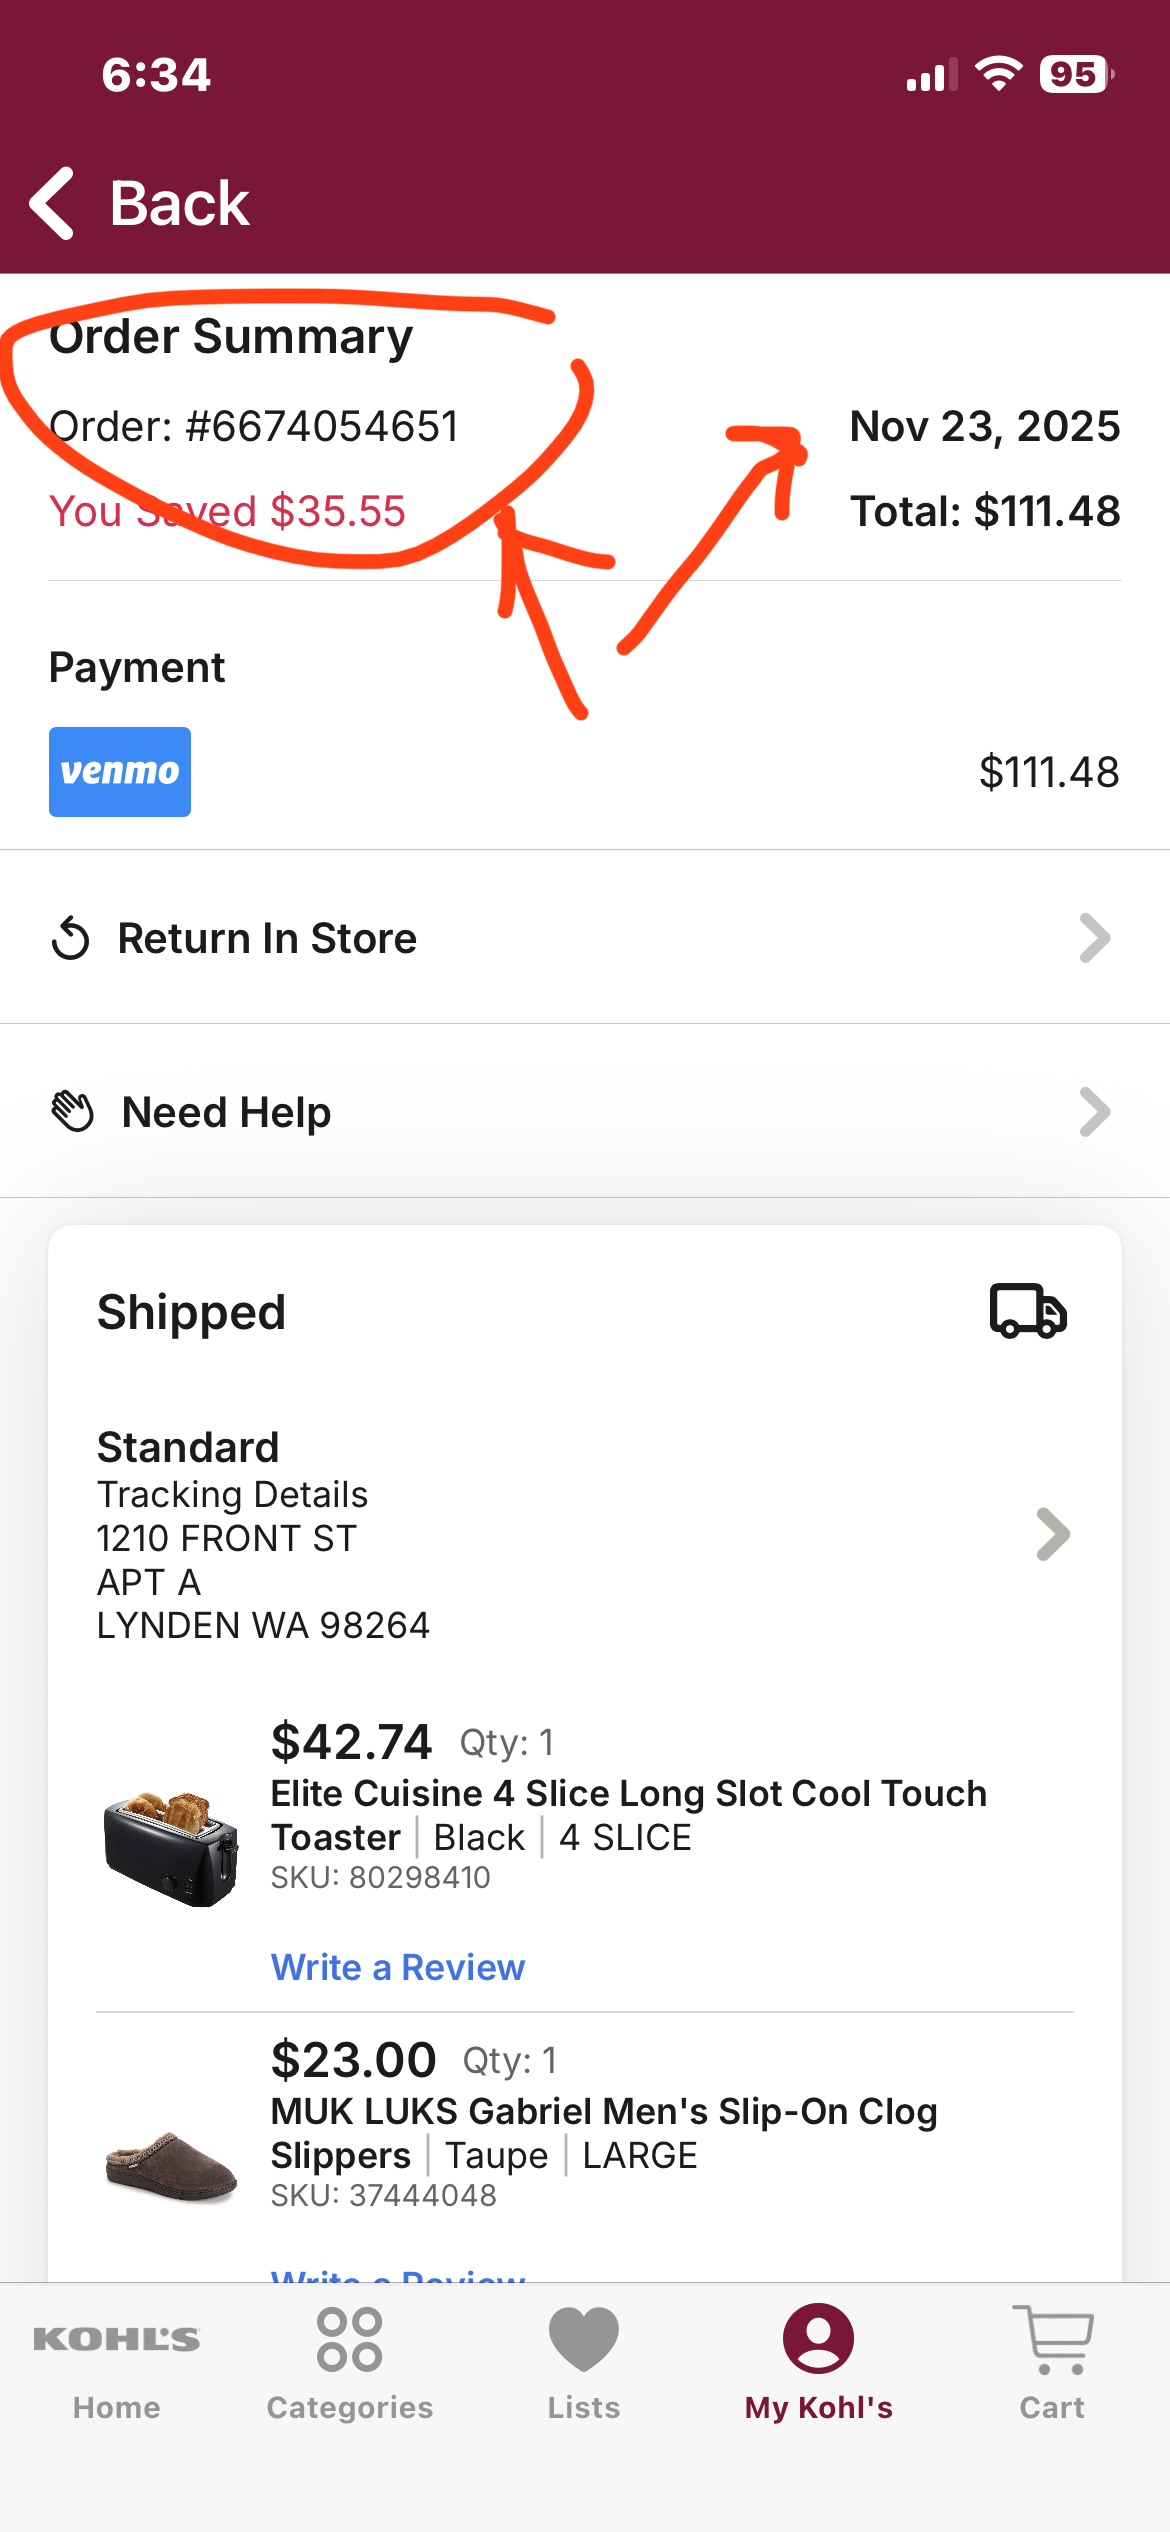Tap the shipping truck icon

[1028, 1311]
